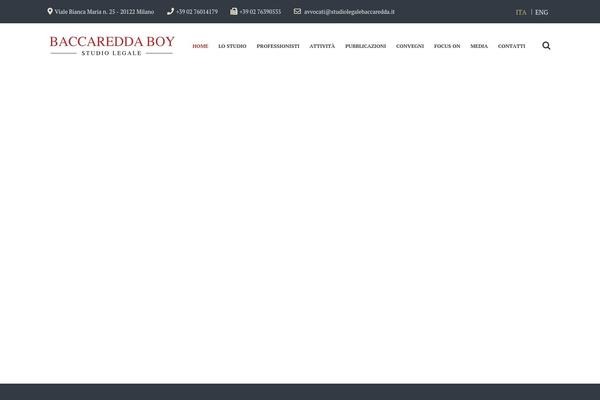
Task: Click the phone number +39 02 76014179
Action: [x=197, y=12]
